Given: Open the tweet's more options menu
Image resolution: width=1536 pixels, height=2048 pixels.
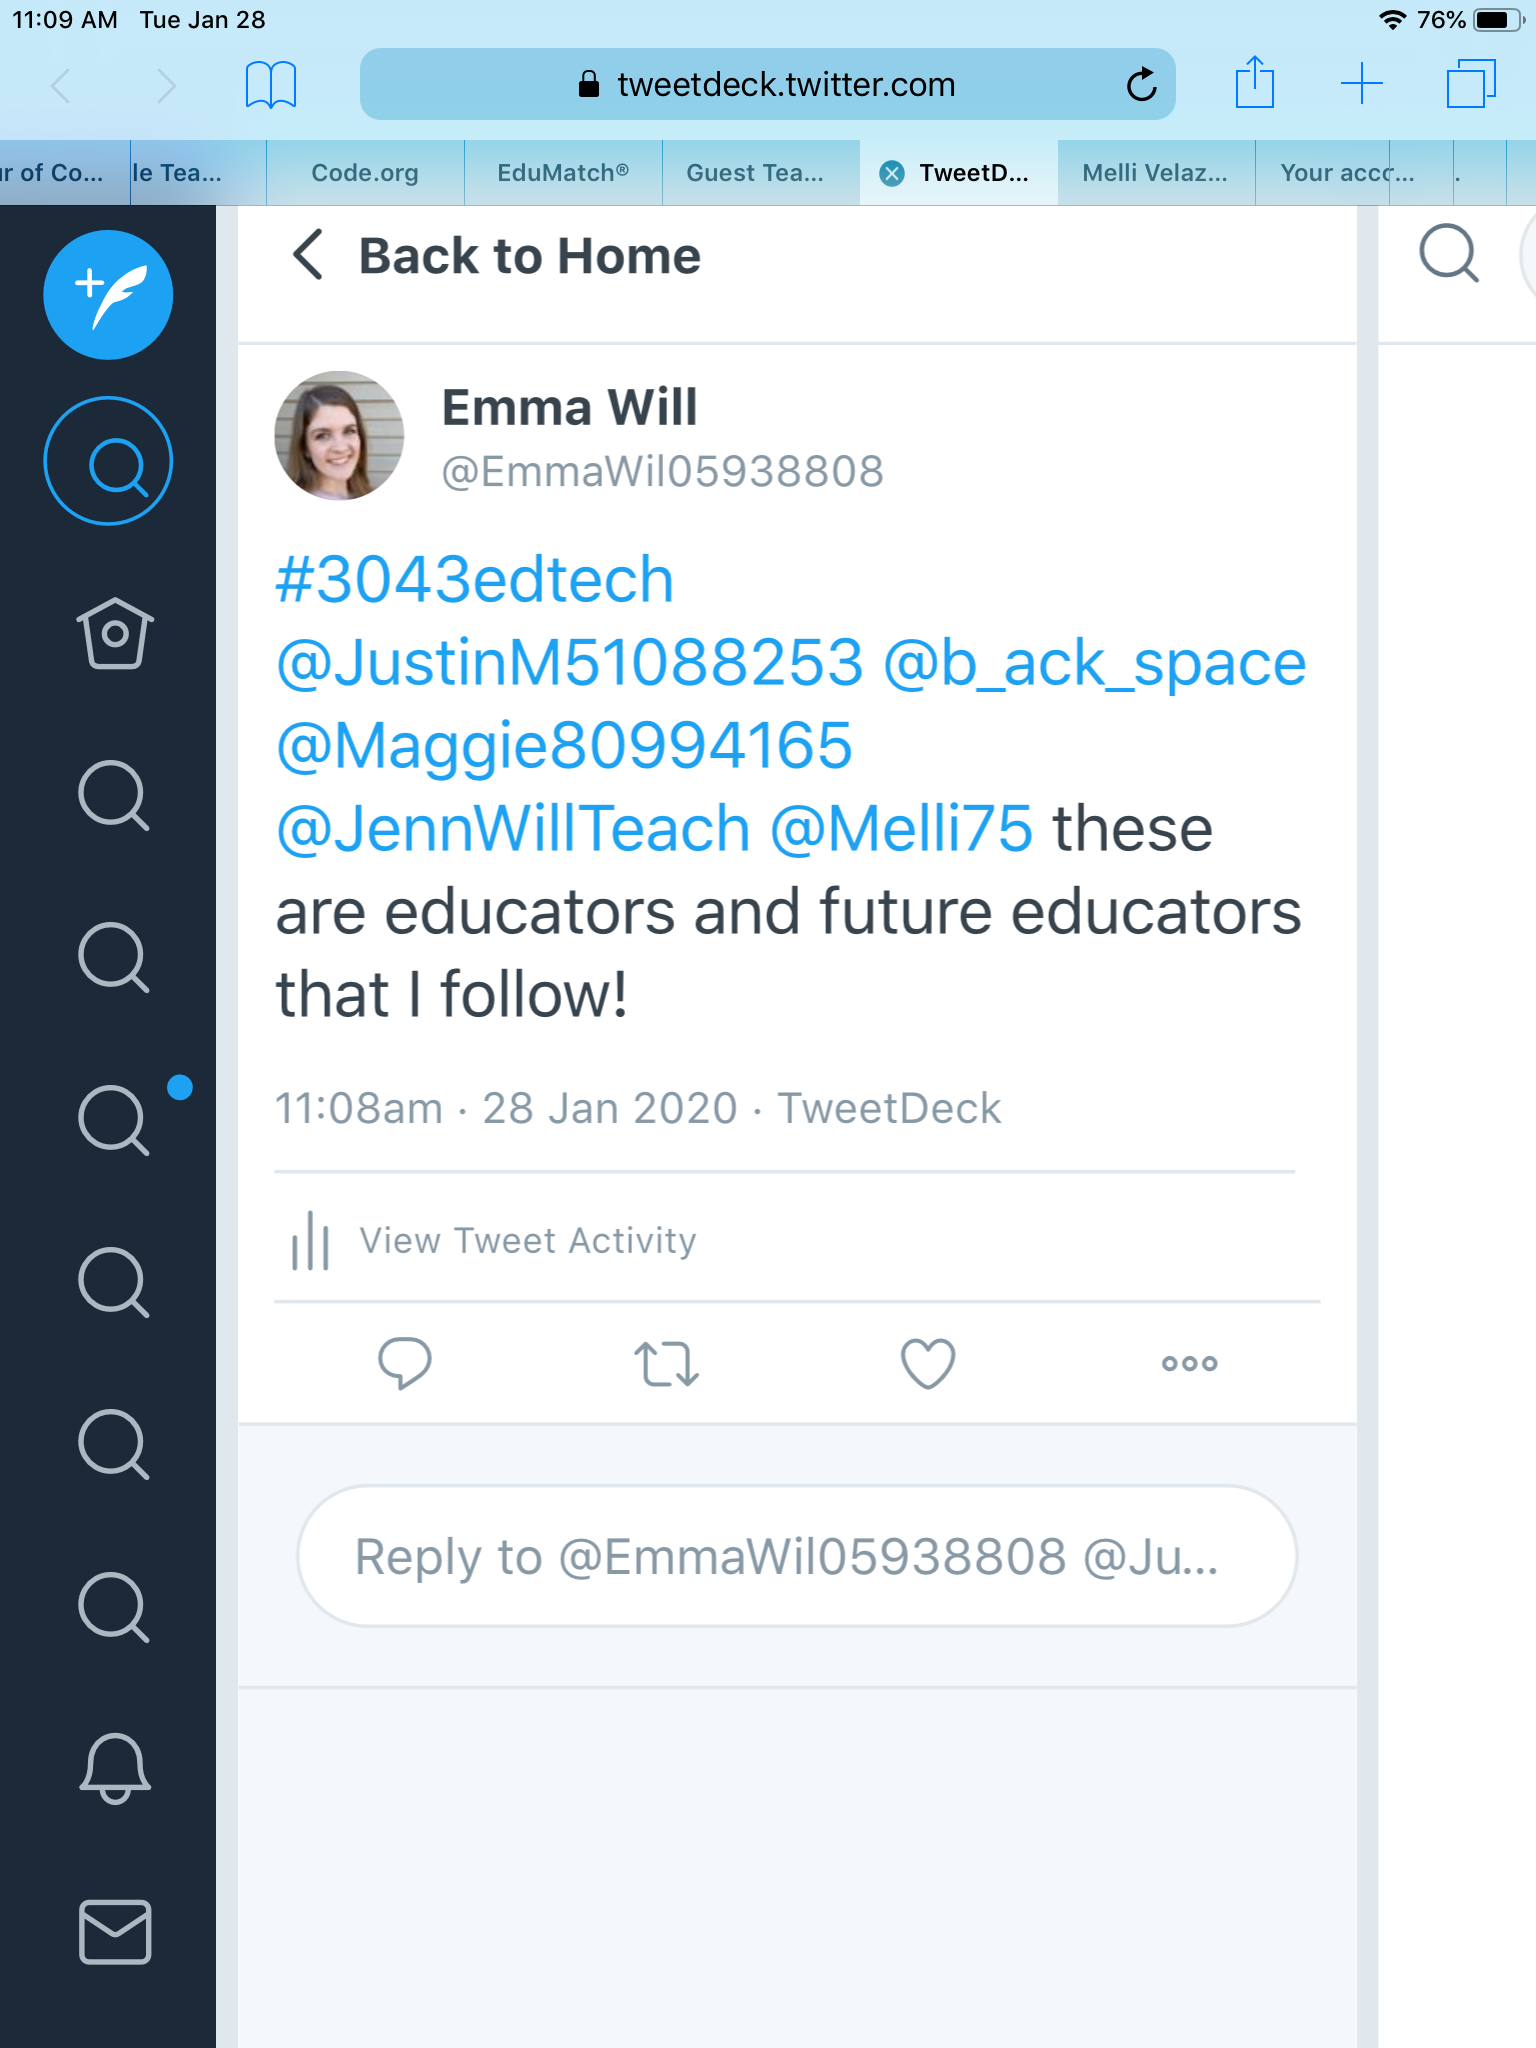Looking at the screenshot, I should 1189,1363.
